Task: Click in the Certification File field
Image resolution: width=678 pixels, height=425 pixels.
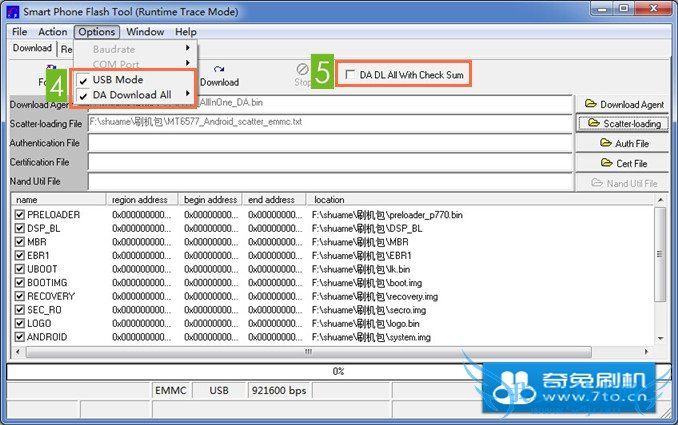Action: [330, 162]
